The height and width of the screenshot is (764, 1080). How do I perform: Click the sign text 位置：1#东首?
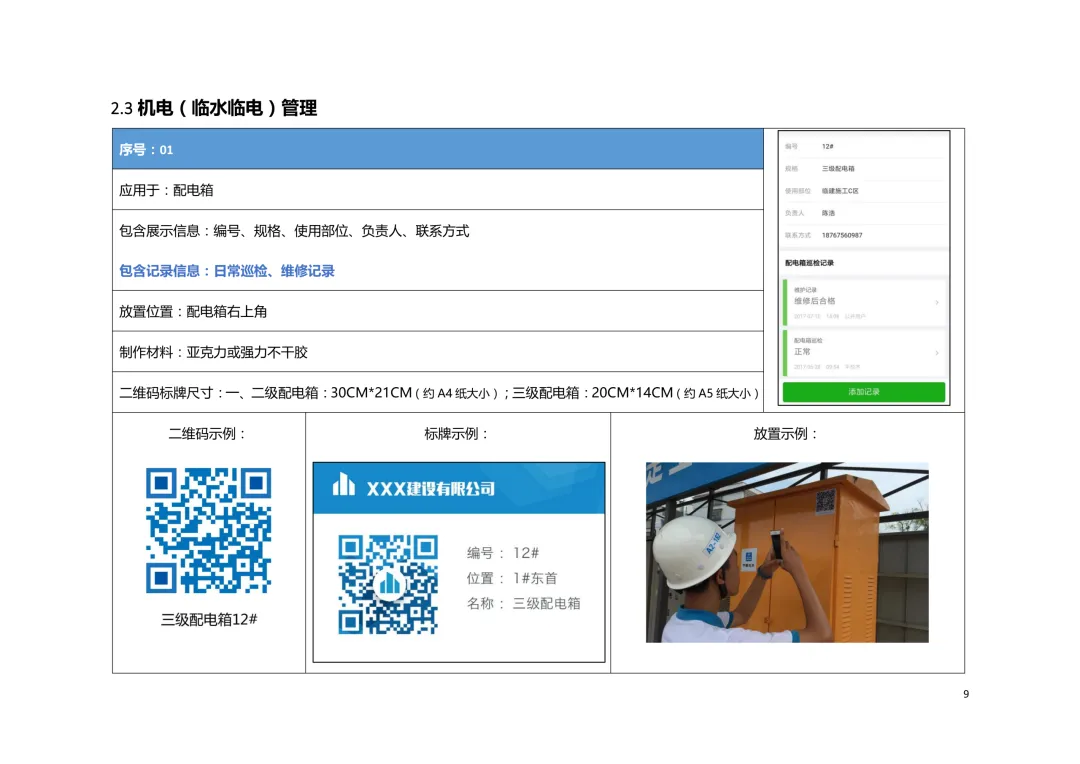[x=512, y=578]
